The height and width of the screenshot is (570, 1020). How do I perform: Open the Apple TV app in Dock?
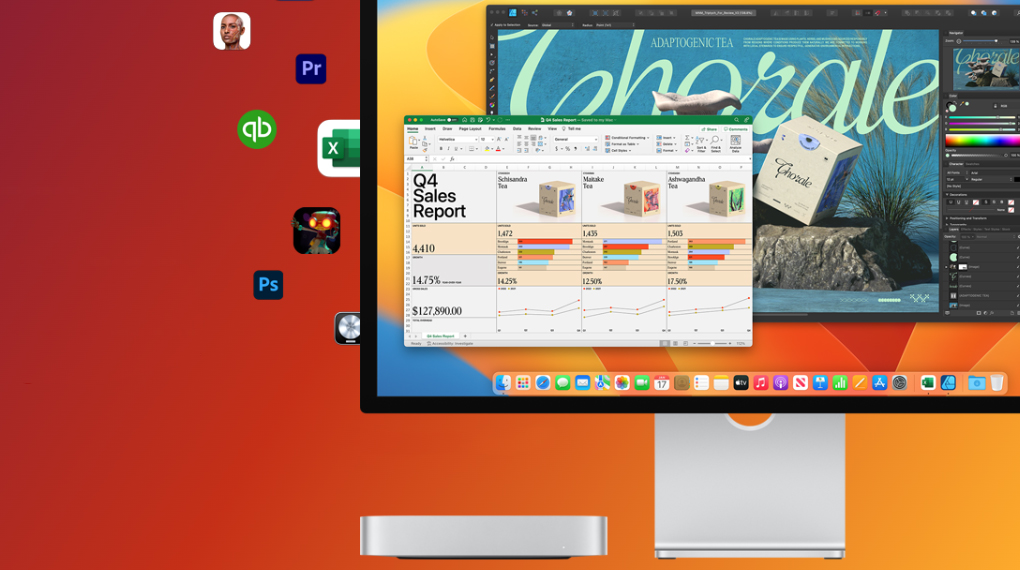tap(741, 383)
